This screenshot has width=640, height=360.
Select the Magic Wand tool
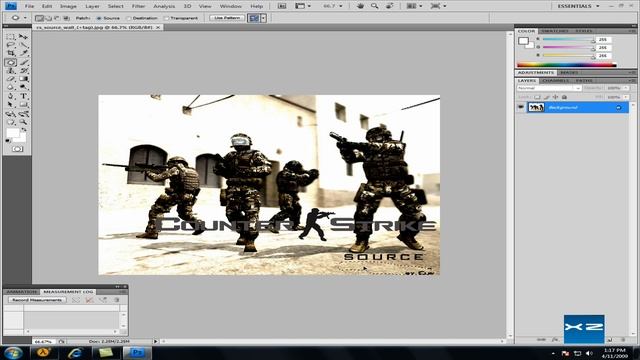pyautogui.click(x=23, y=45)
